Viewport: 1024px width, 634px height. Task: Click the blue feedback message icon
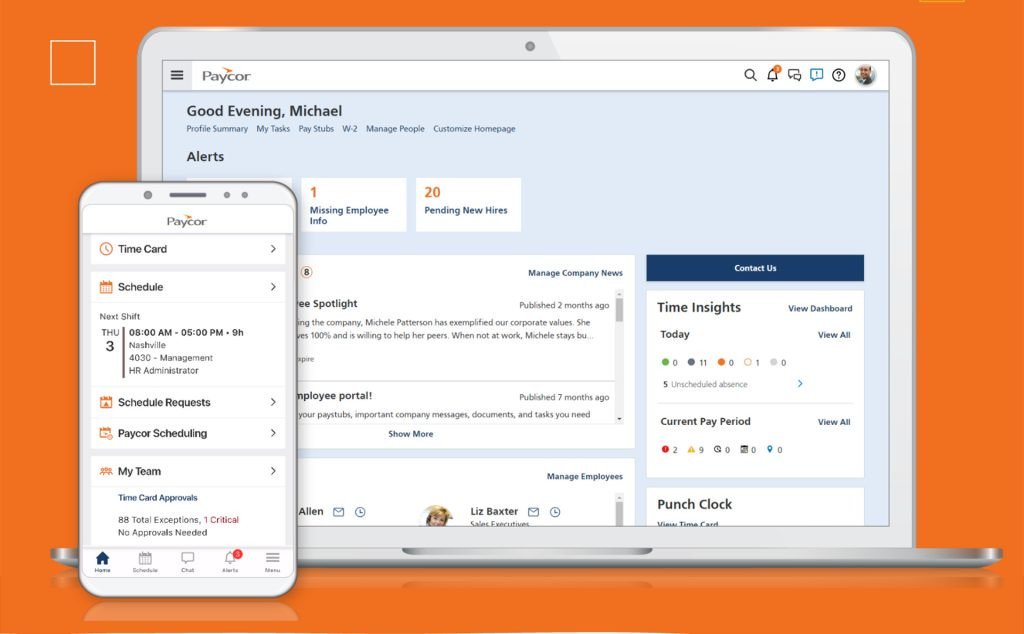pos(816,75)
